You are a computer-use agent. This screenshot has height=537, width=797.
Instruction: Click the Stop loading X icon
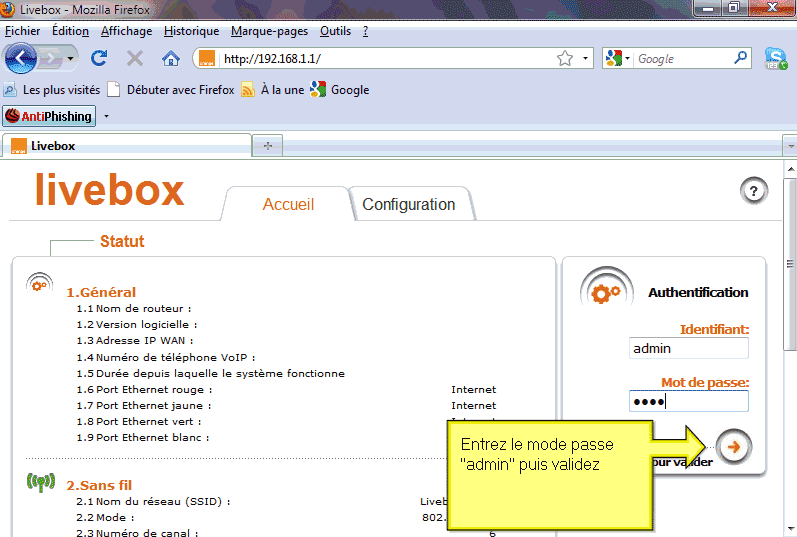135,58
